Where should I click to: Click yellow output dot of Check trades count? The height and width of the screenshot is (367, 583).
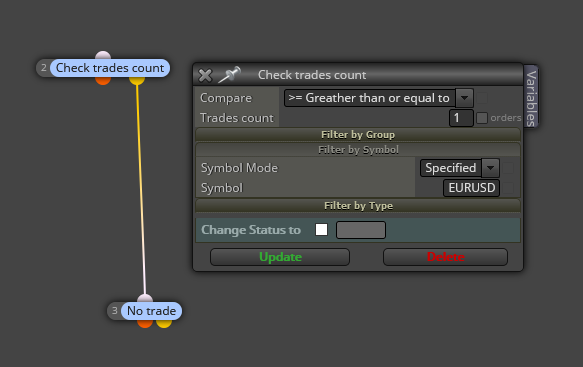137,80
